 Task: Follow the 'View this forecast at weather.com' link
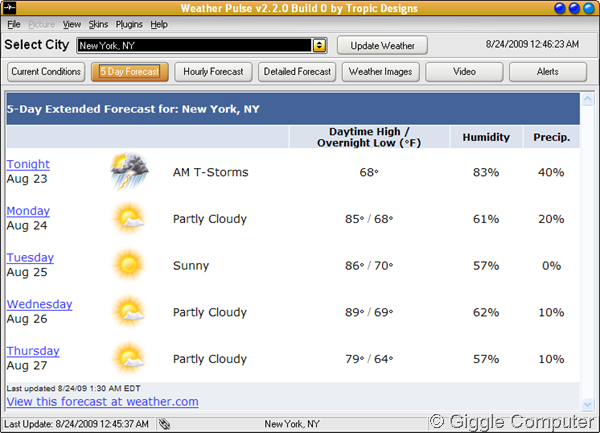pyautogui.click(x=102, y=402)
